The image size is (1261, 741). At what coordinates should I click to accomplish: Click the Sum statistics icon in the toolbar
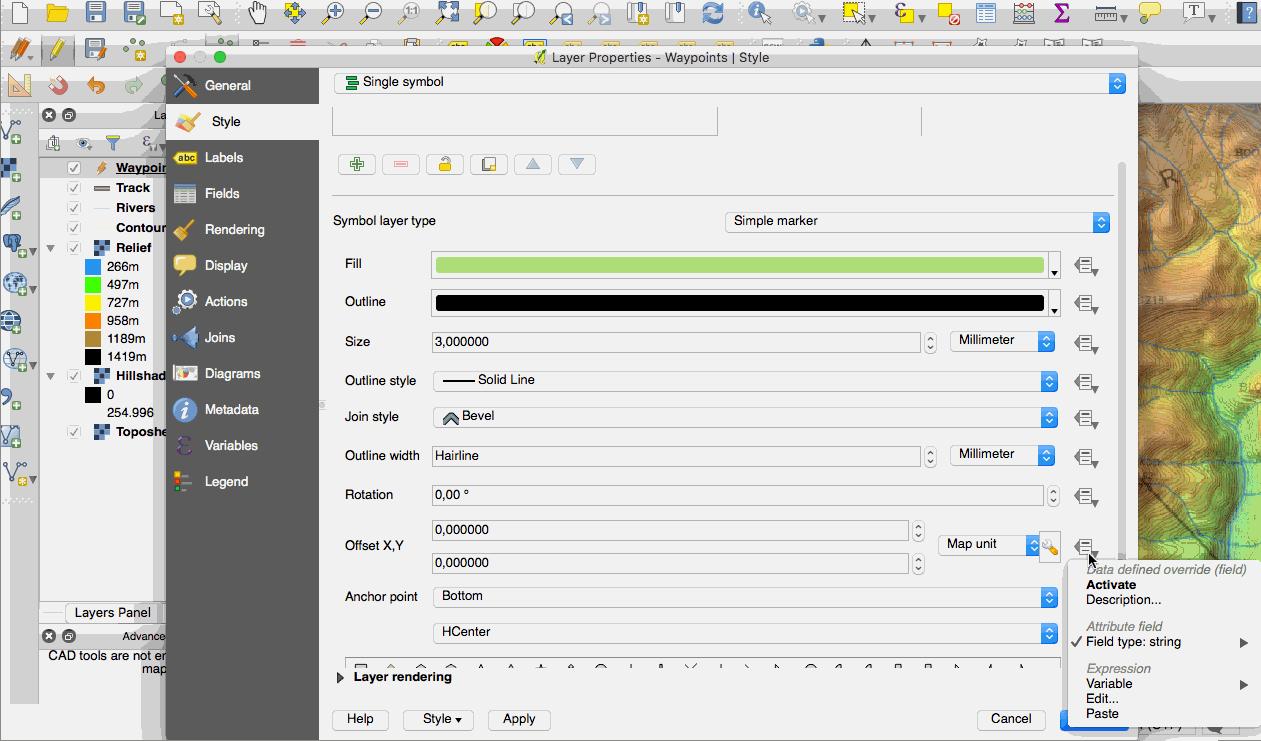point(1061,13)
